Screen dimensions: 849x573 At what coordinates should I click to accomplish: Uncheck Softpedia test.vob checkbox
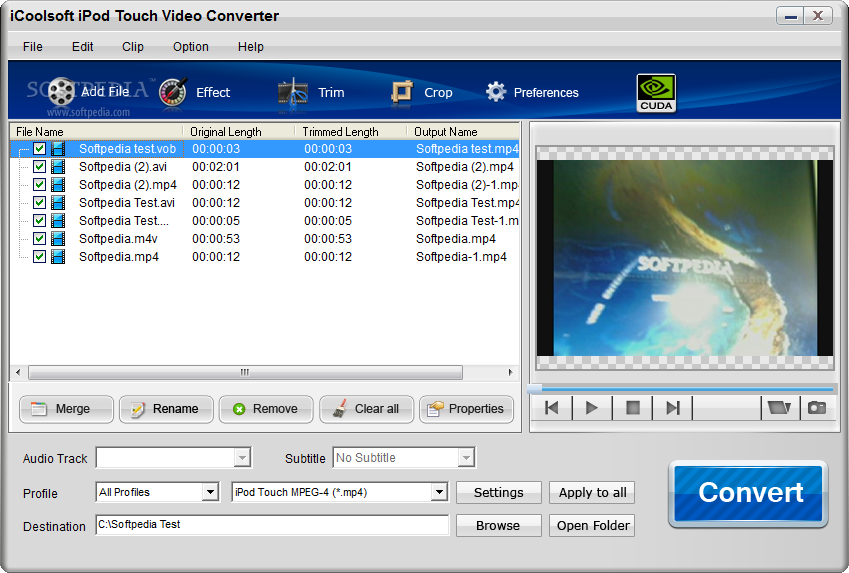(39, 148)
